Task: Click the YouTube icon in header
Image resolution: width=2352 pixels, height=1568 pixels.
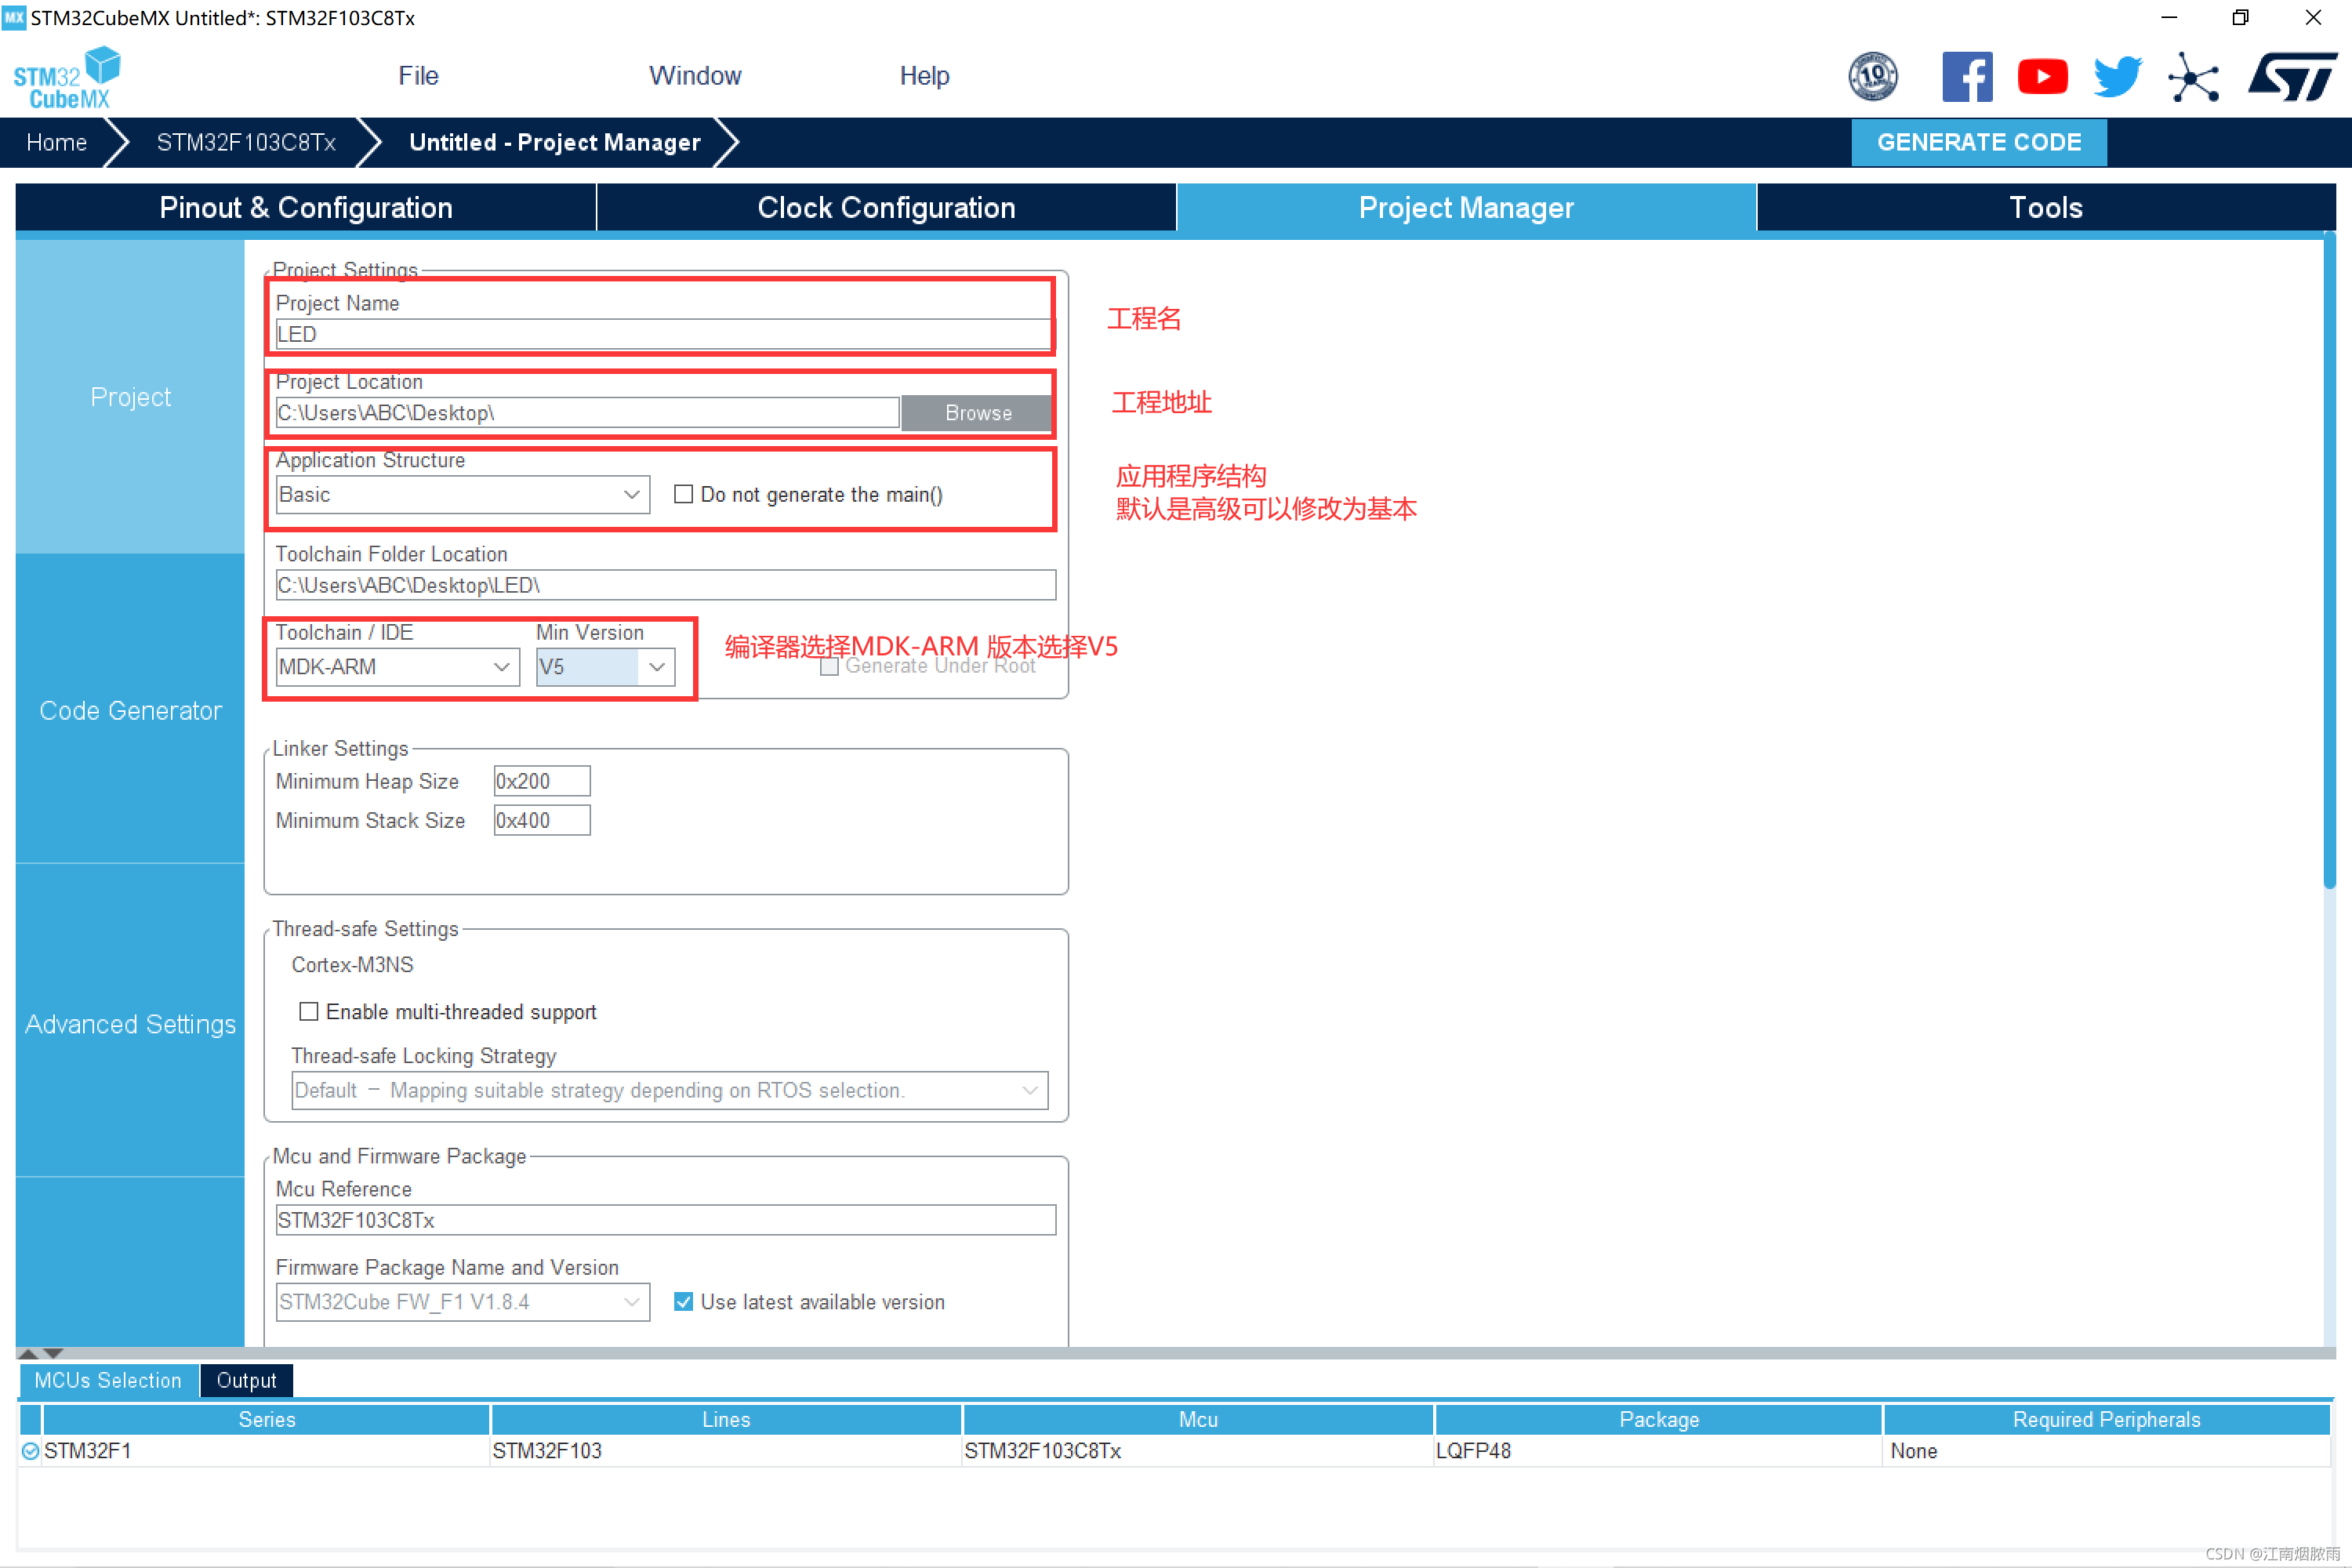Action: [2042, 77]
